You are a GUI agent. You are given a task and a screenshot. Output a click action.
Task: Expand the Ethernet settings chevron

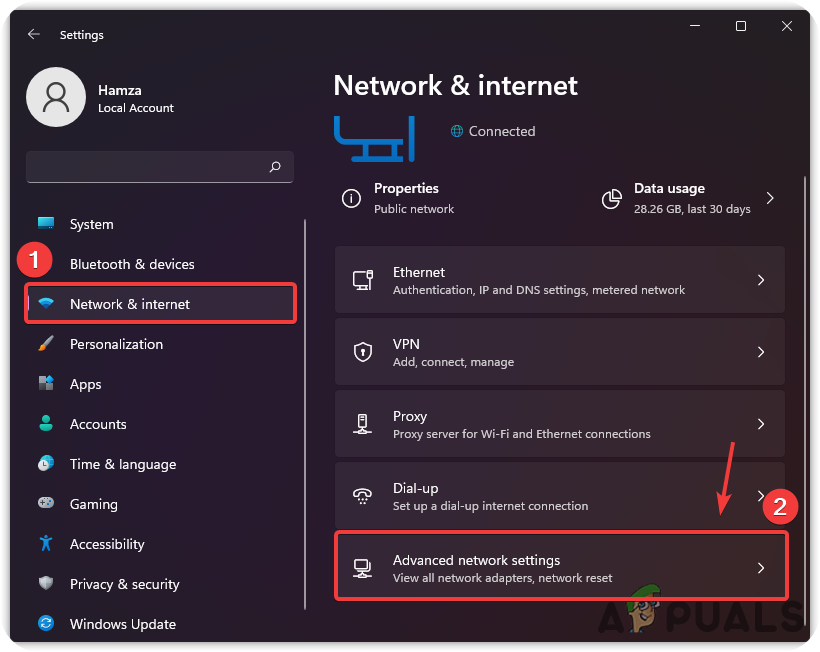point(761,280)
